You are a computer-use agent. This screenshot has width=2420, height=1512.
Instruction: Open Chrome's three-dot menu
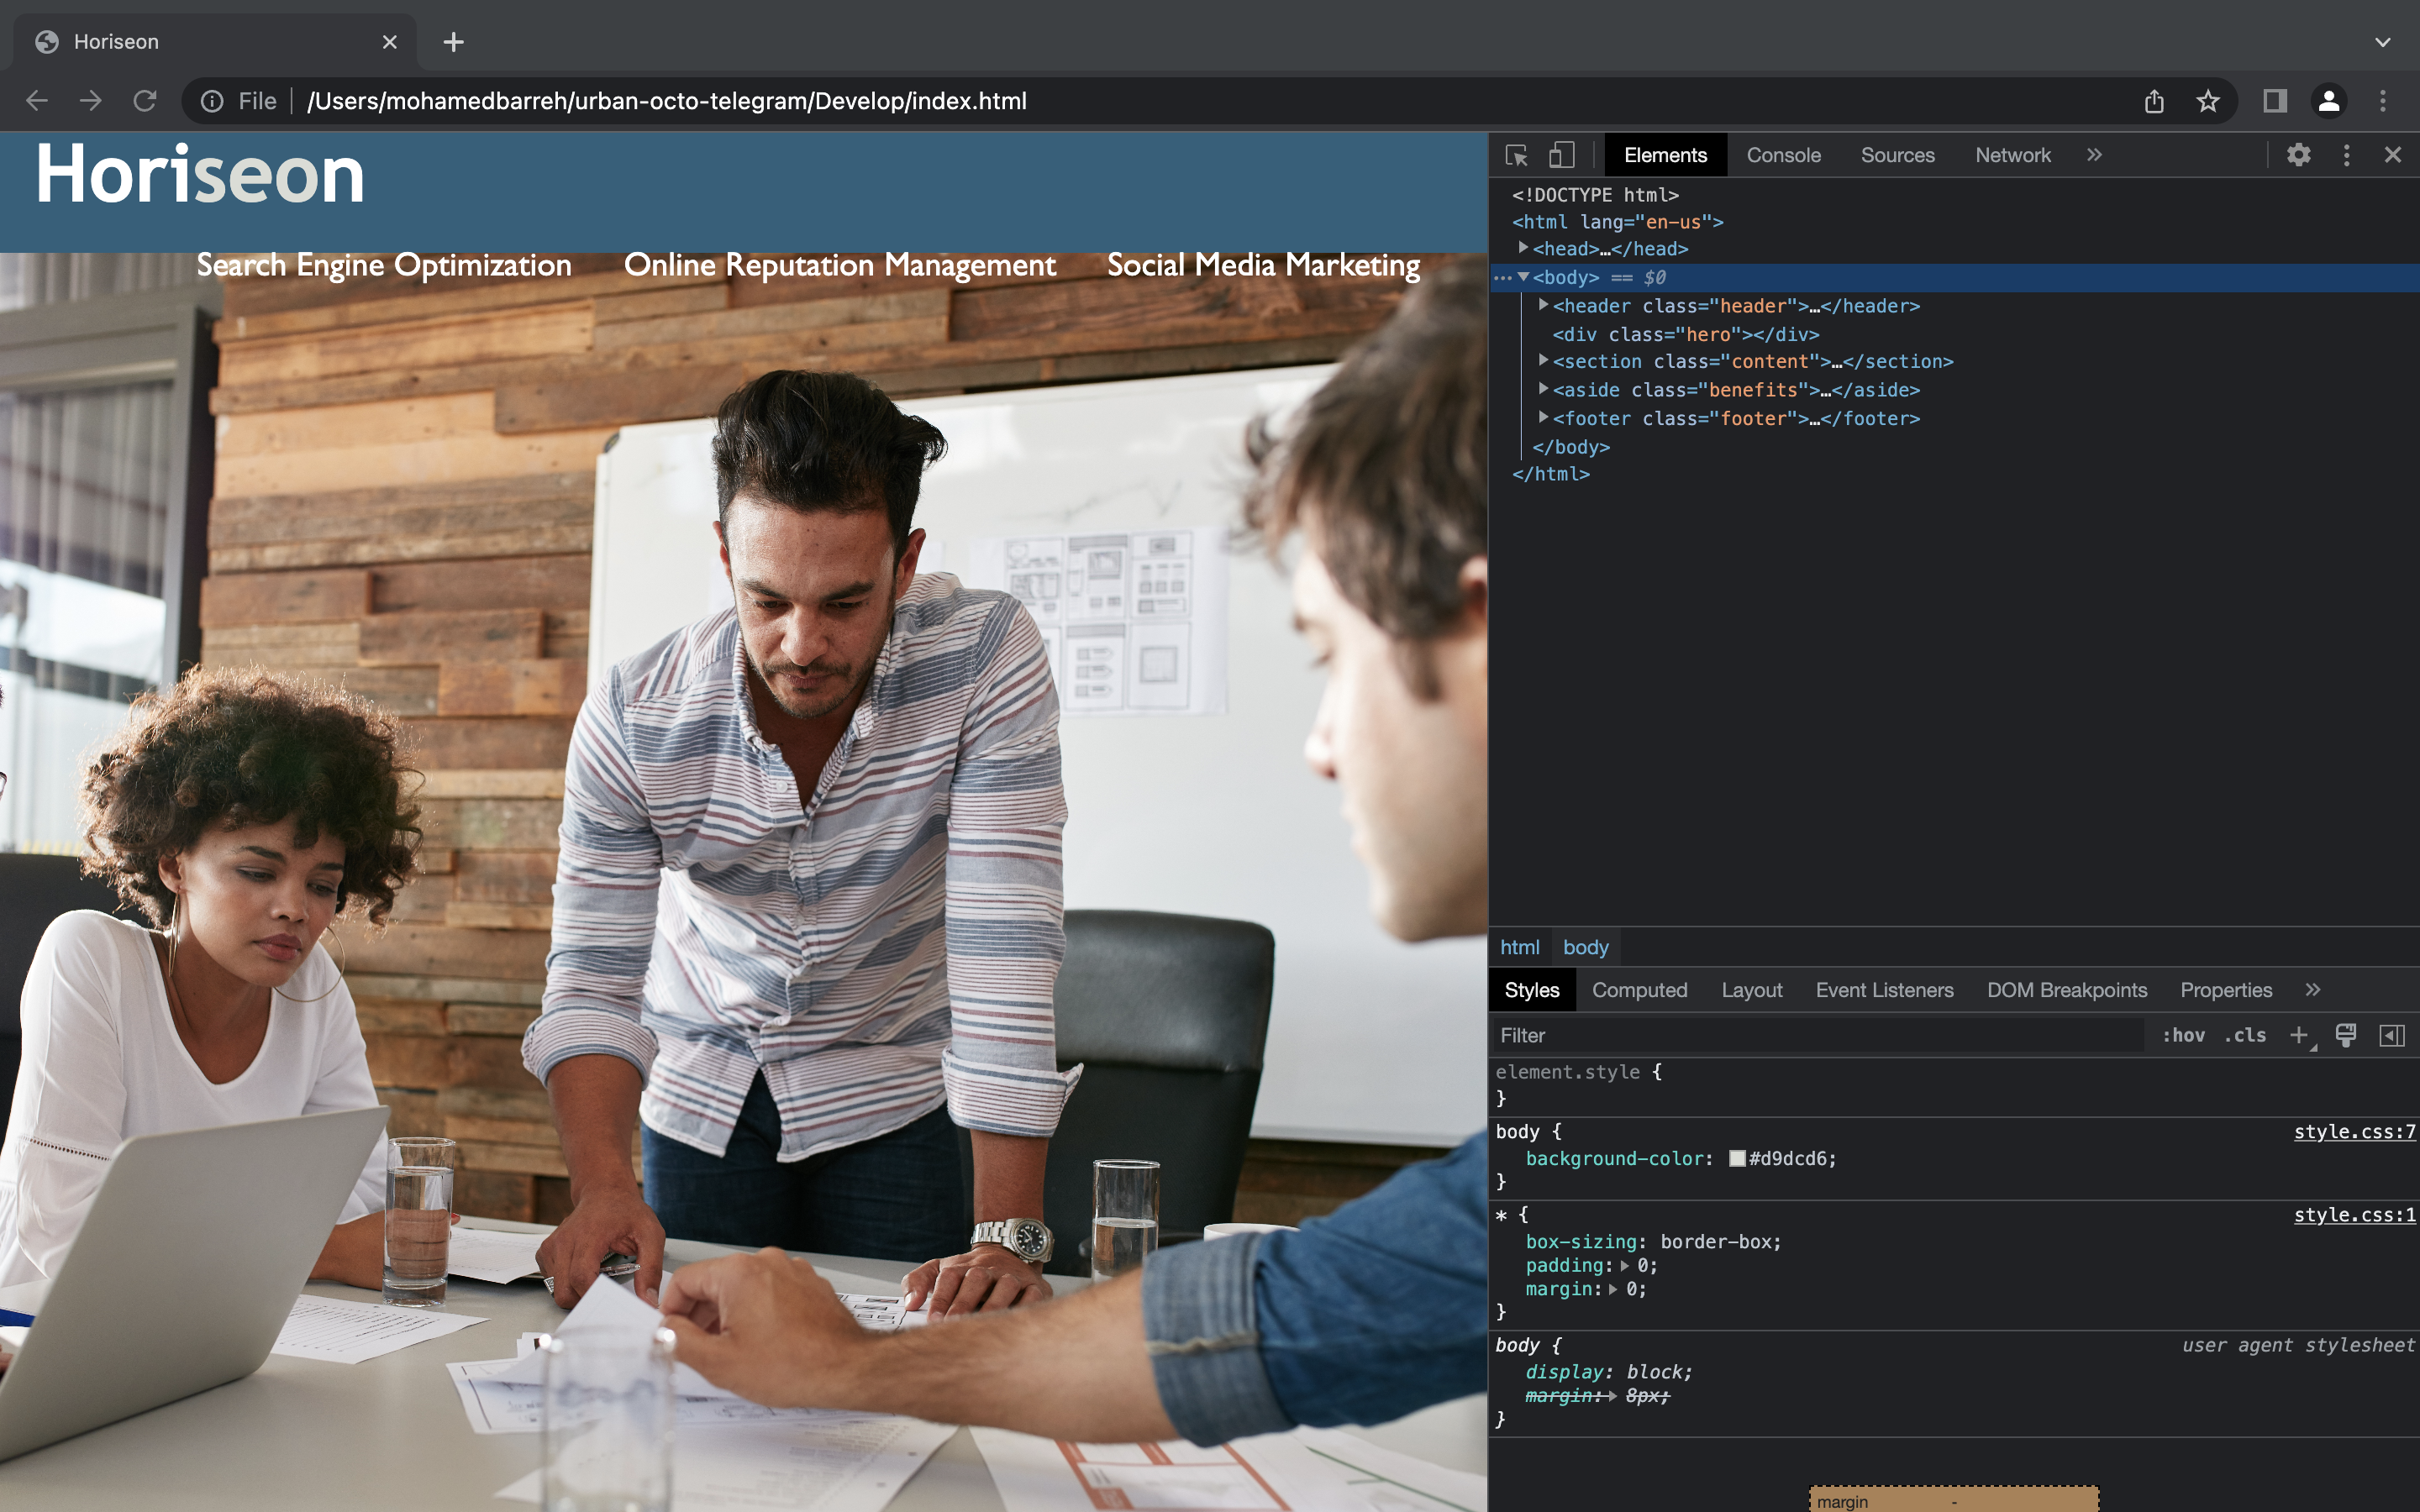(x=2383, y=101)
